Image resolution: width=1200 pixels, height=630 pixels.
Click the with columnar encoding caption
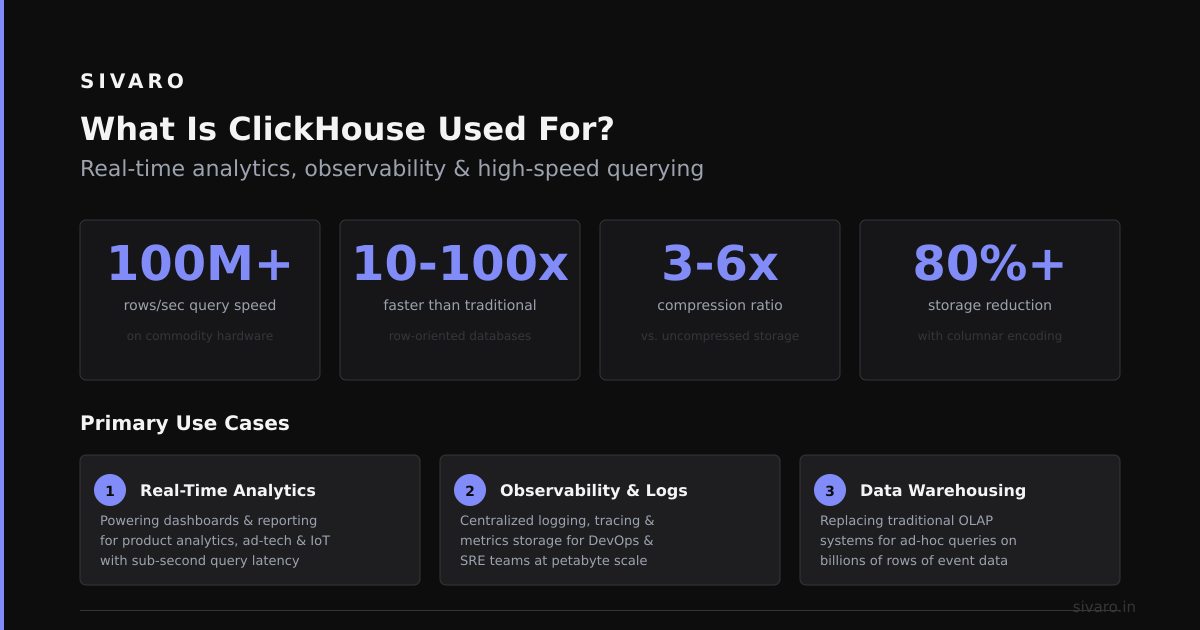(x=990, y=336)
